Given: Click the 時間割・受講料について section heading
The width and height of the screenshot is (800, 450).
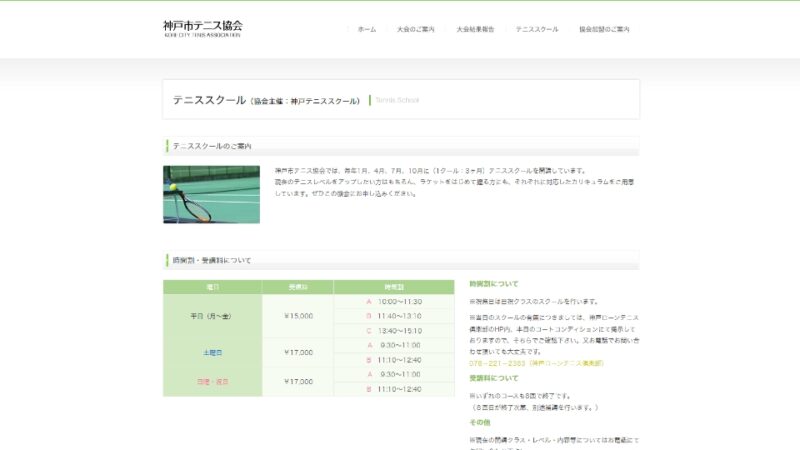Looking at the screenshot, I should click(212, 260).
